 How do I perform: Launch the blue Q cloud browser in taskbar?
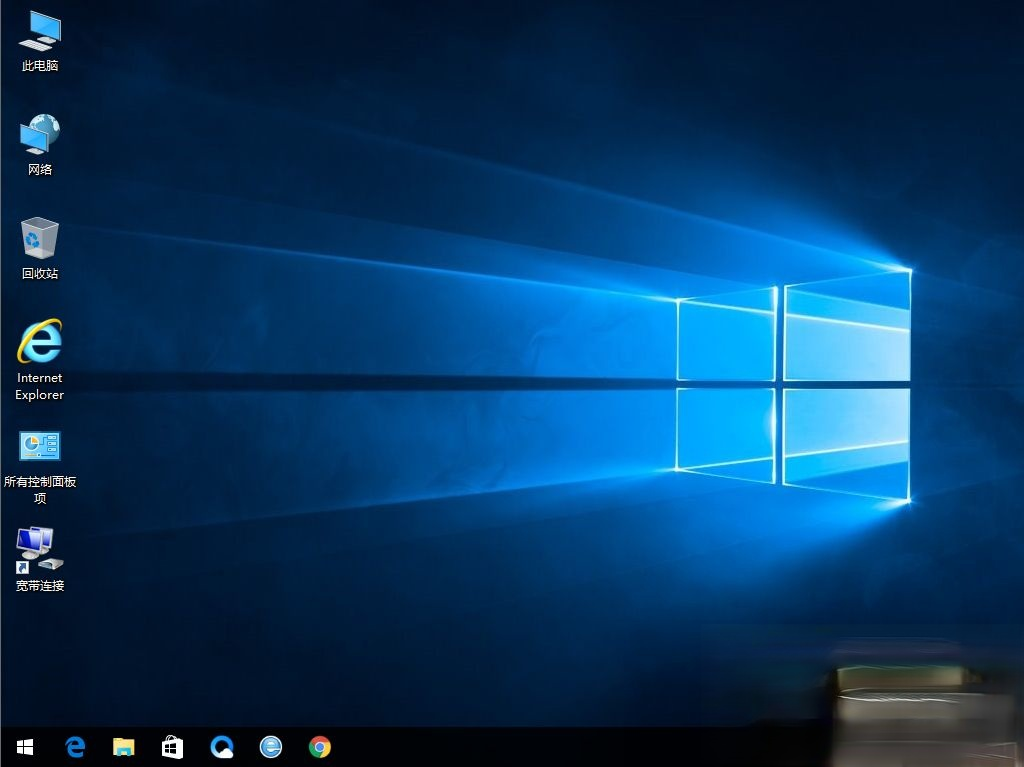tap(222, 747)
